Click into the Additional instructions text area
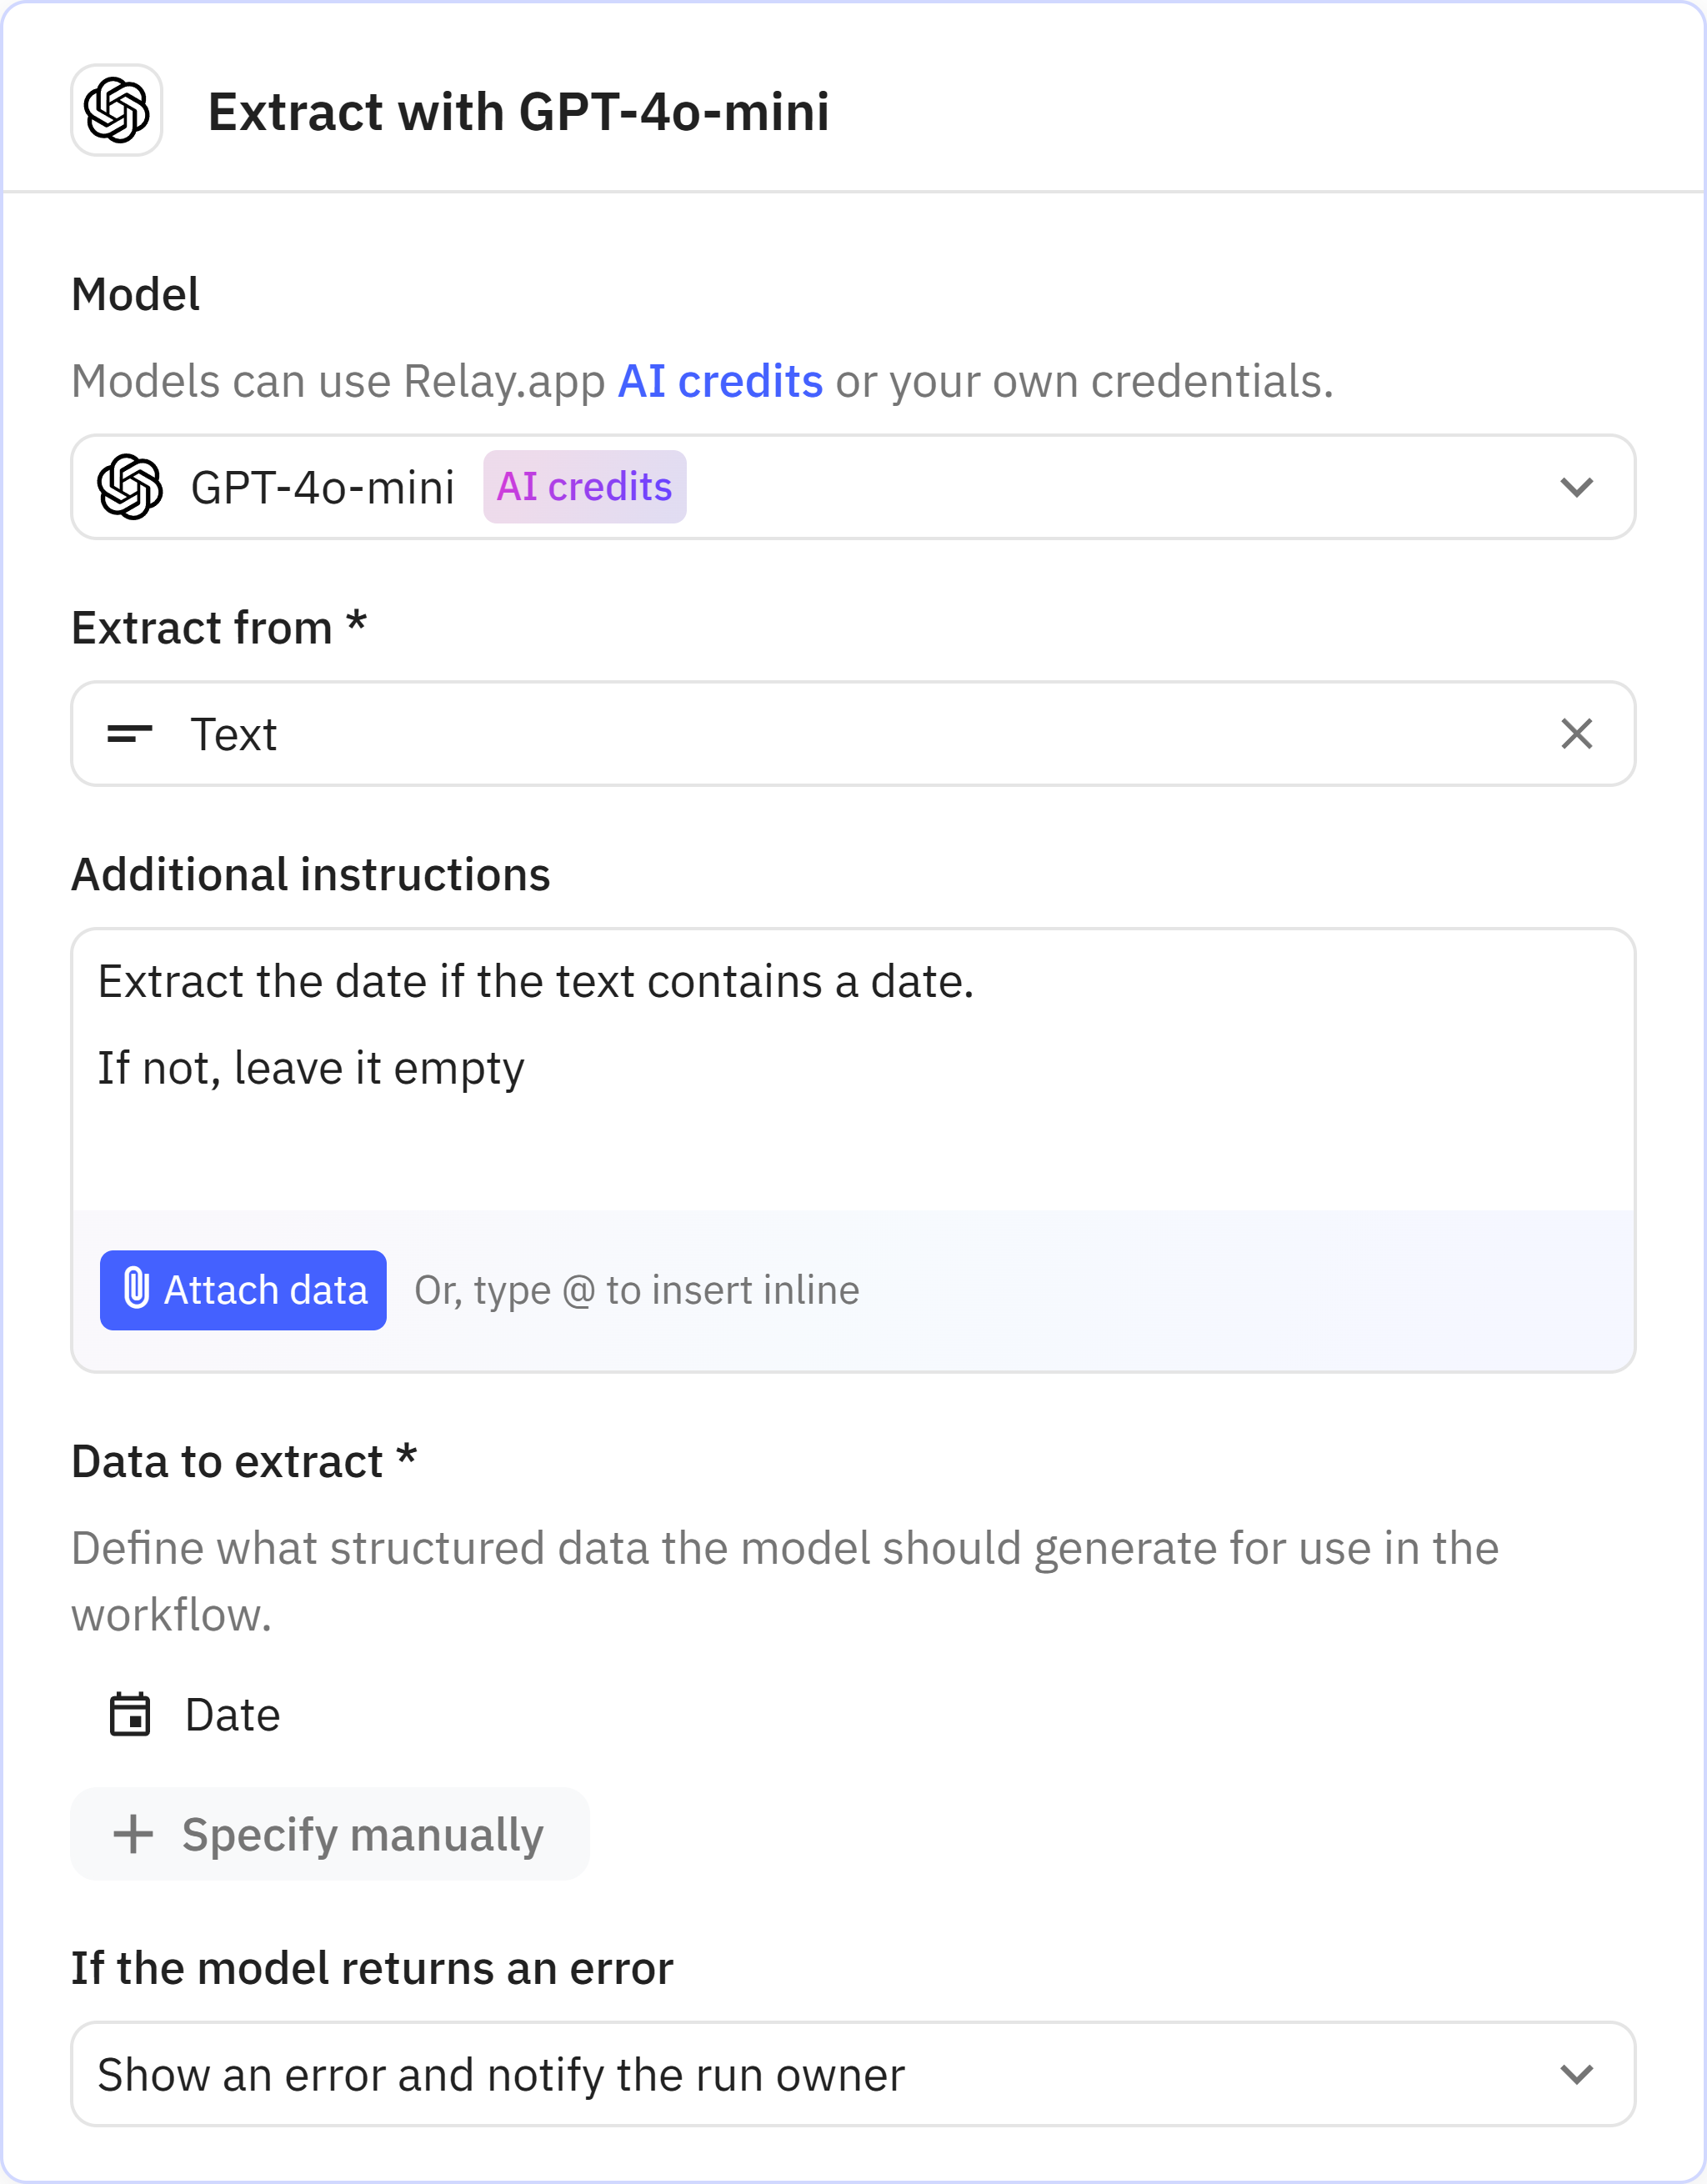Image resolution: width=1707 pixels, height=2184 pixels. click(x=850, y=1140)
